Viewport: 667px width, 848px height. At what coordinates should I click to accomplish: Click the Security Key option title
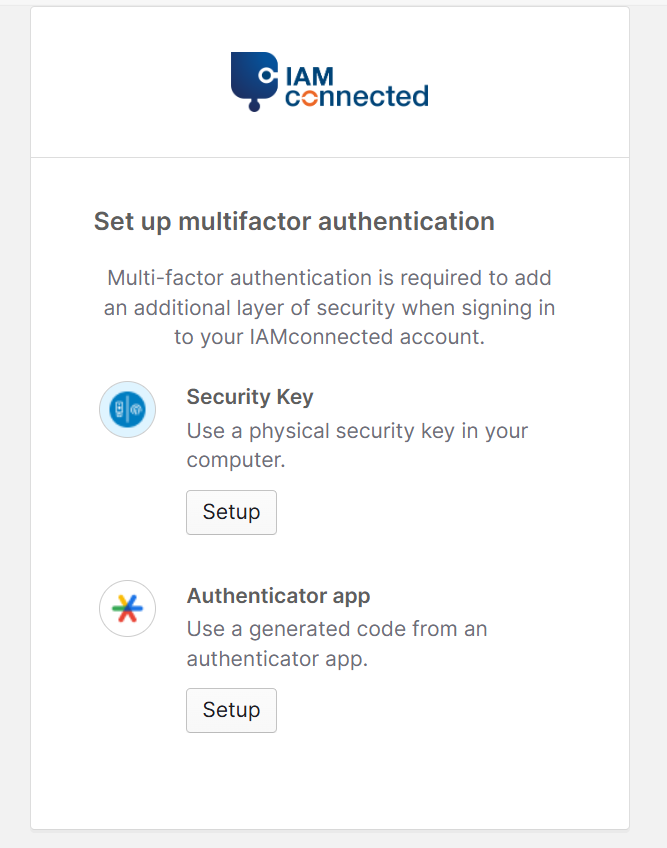pyautogui.click(x=250, y=396)
